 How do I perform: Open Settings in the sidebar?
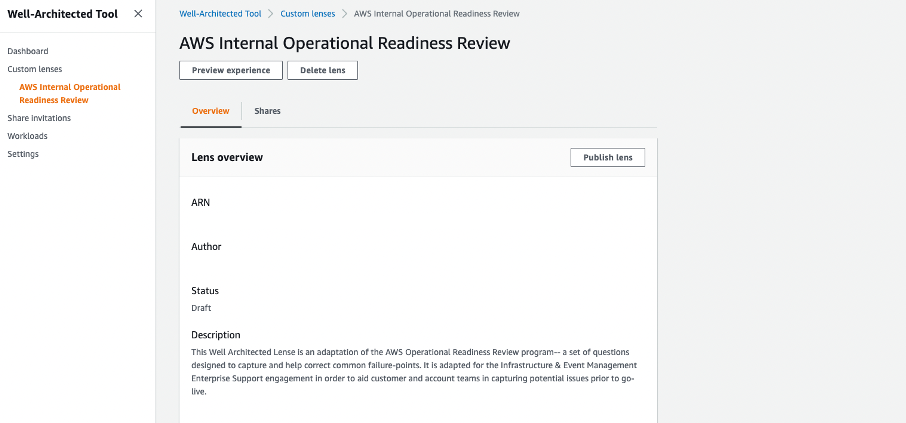23,154
